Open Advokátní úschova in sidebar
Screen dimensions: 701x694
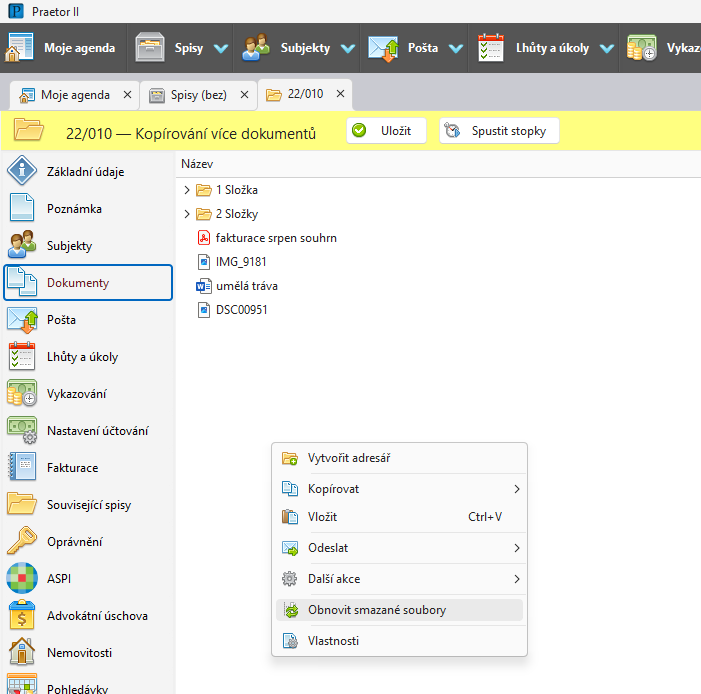pos(88,616)
